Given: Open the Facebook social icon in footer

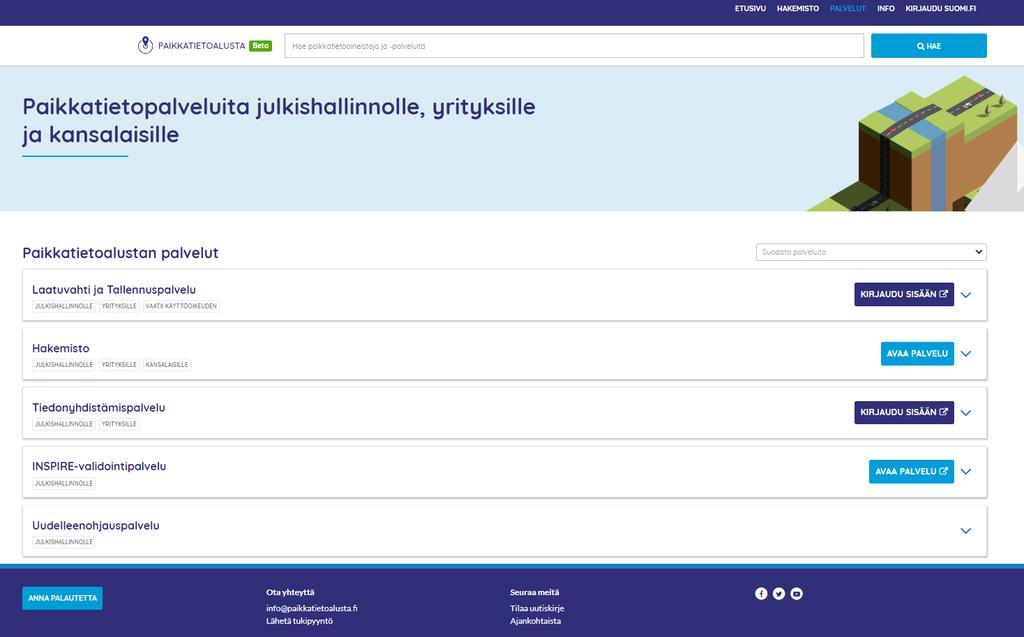Looking at the screenshot, I should click(761, 593).
